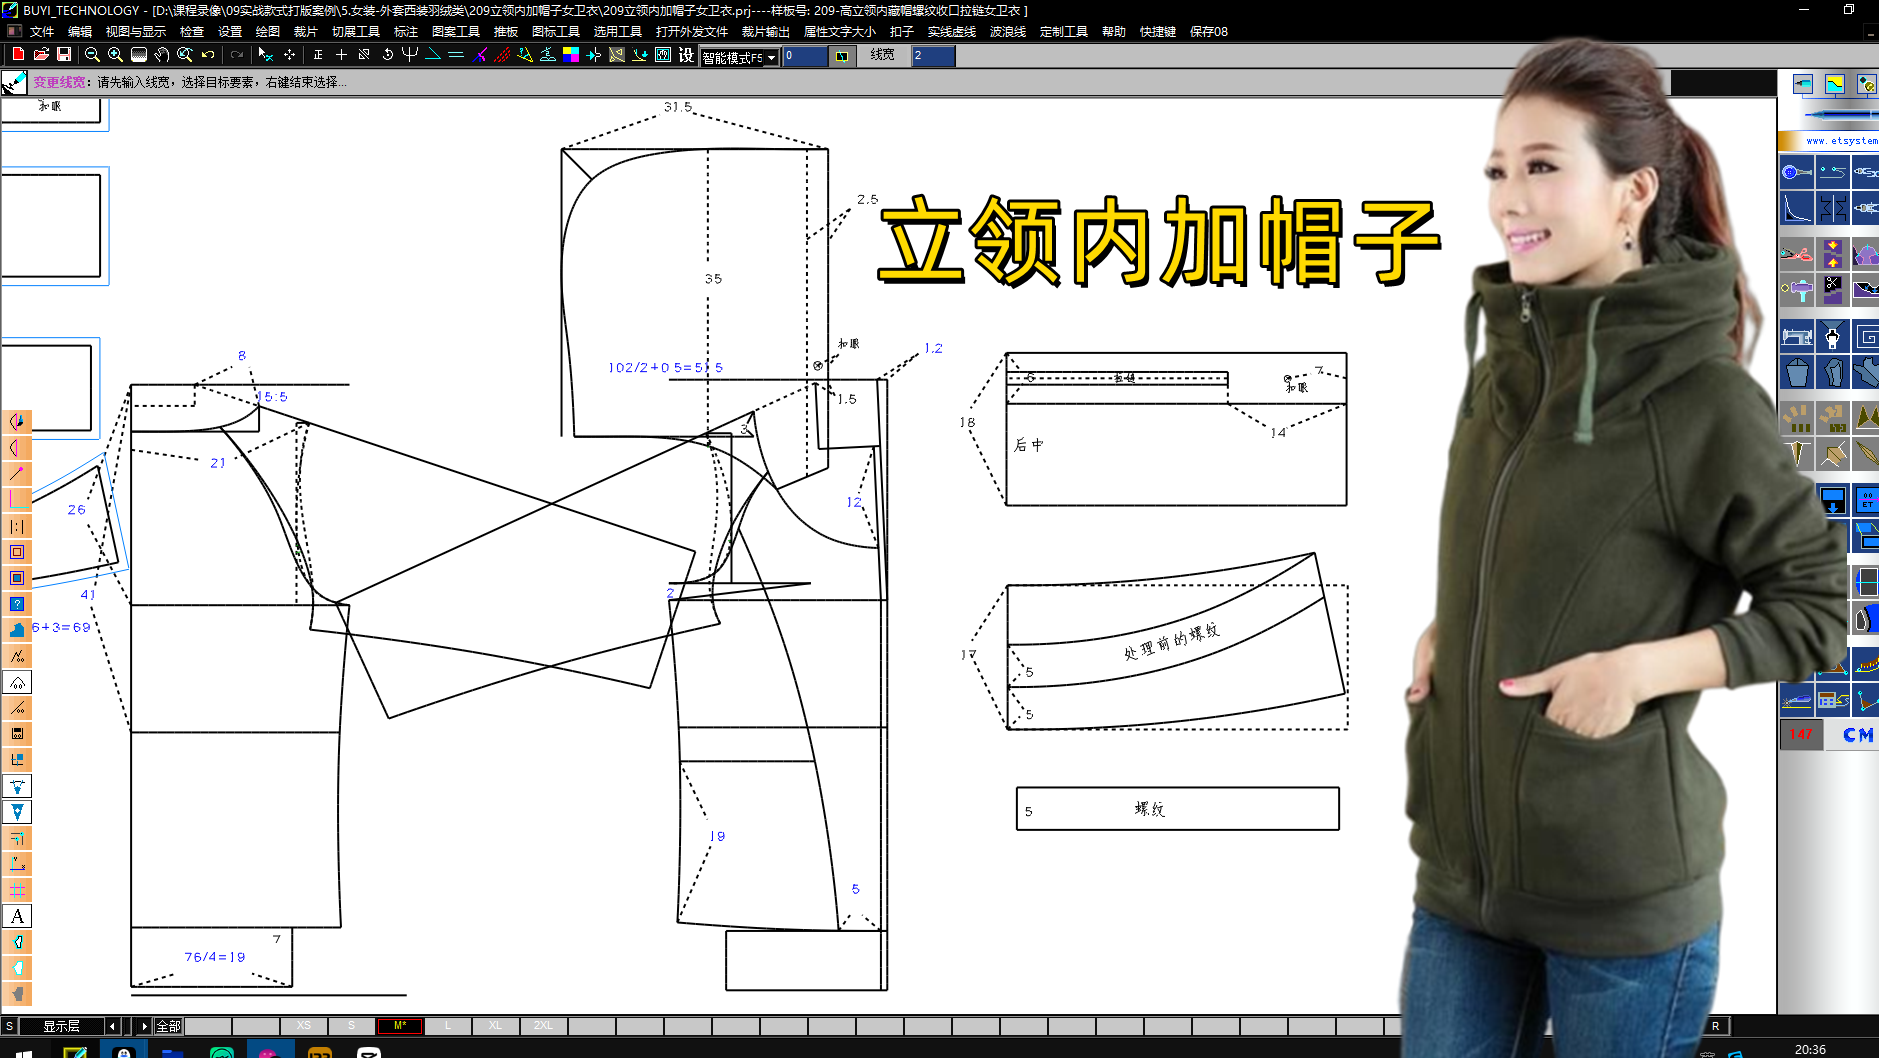Click the scissors cutting icon in right panel
The width and height of the screenshot is (1879, 1058).
tap(1832, 291)
